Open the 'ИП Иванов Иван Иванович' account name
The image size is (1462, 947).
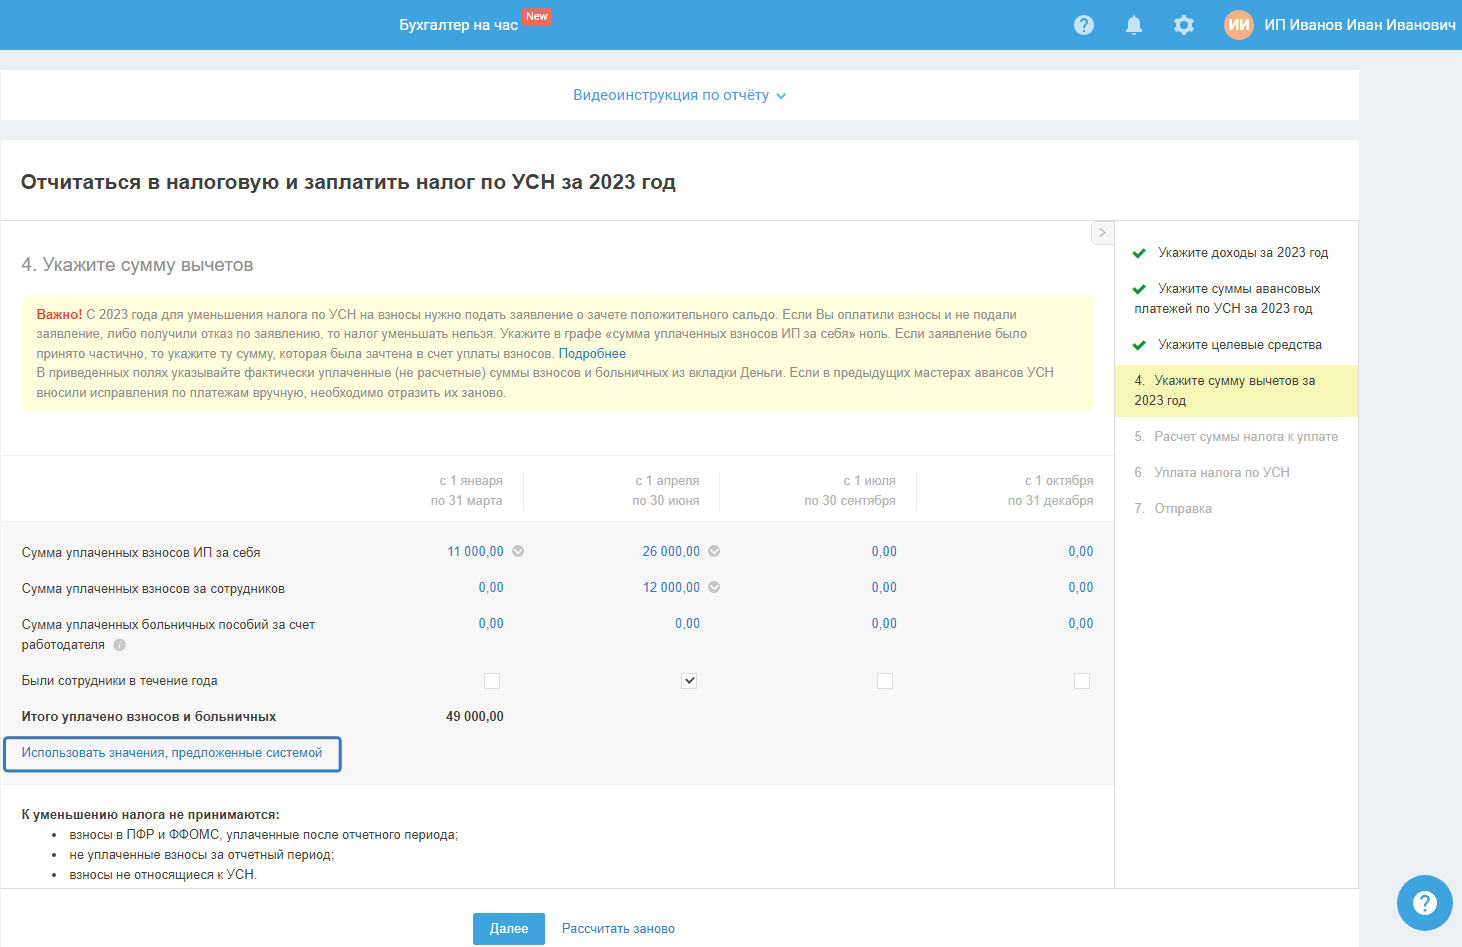tap(1360, 25)
